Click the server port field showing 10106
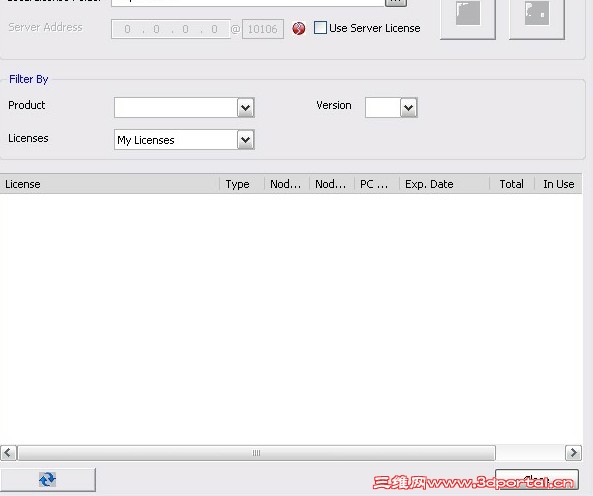The image size is (593, 496). point(263,29)
